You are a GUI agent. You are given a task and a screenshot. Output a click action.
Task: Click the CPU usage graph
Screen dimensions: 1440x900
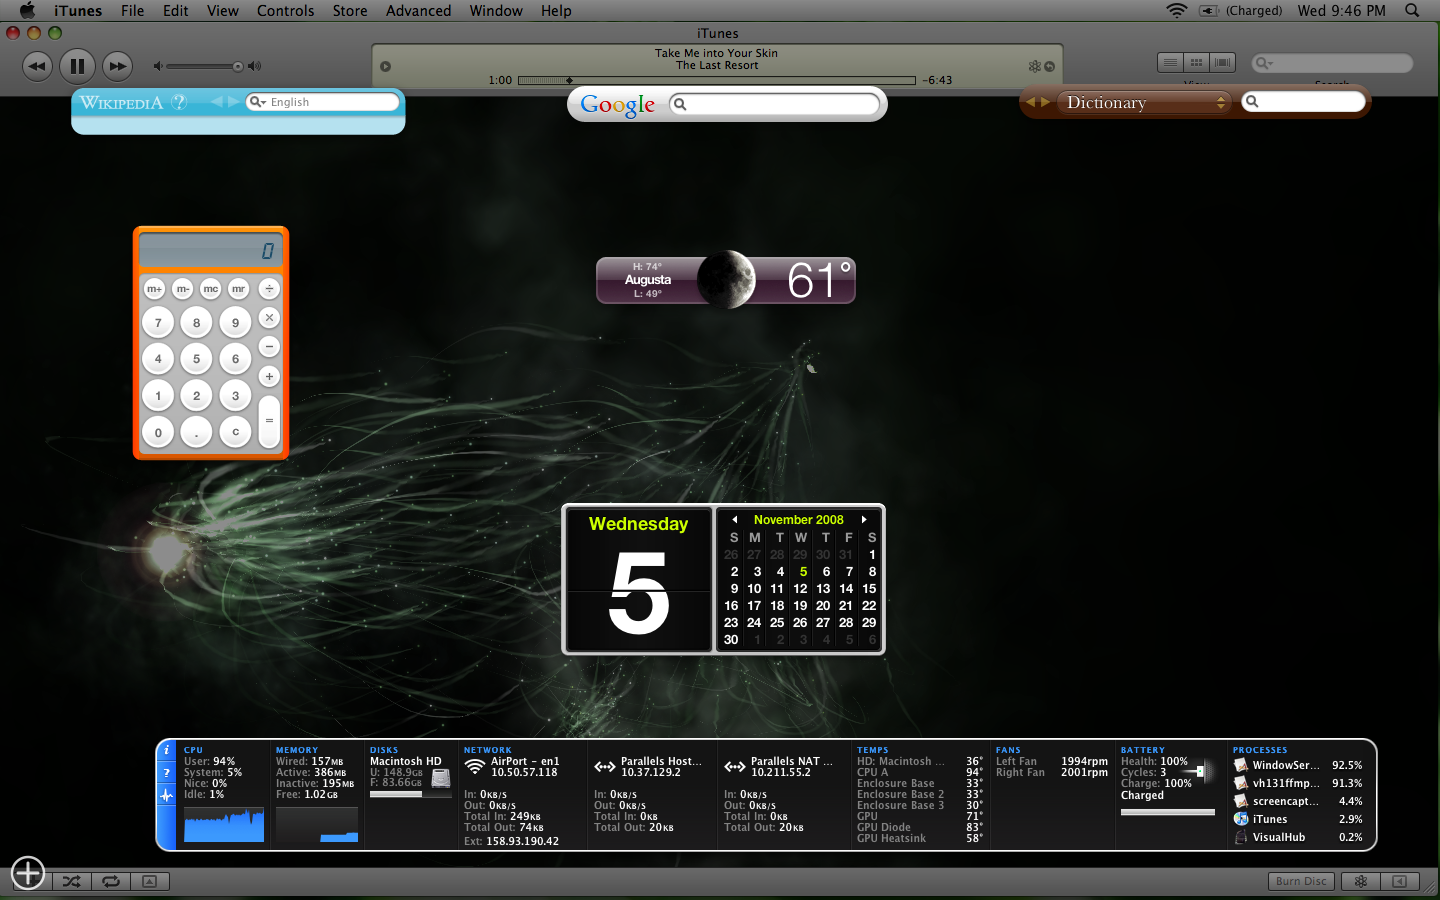224,824
